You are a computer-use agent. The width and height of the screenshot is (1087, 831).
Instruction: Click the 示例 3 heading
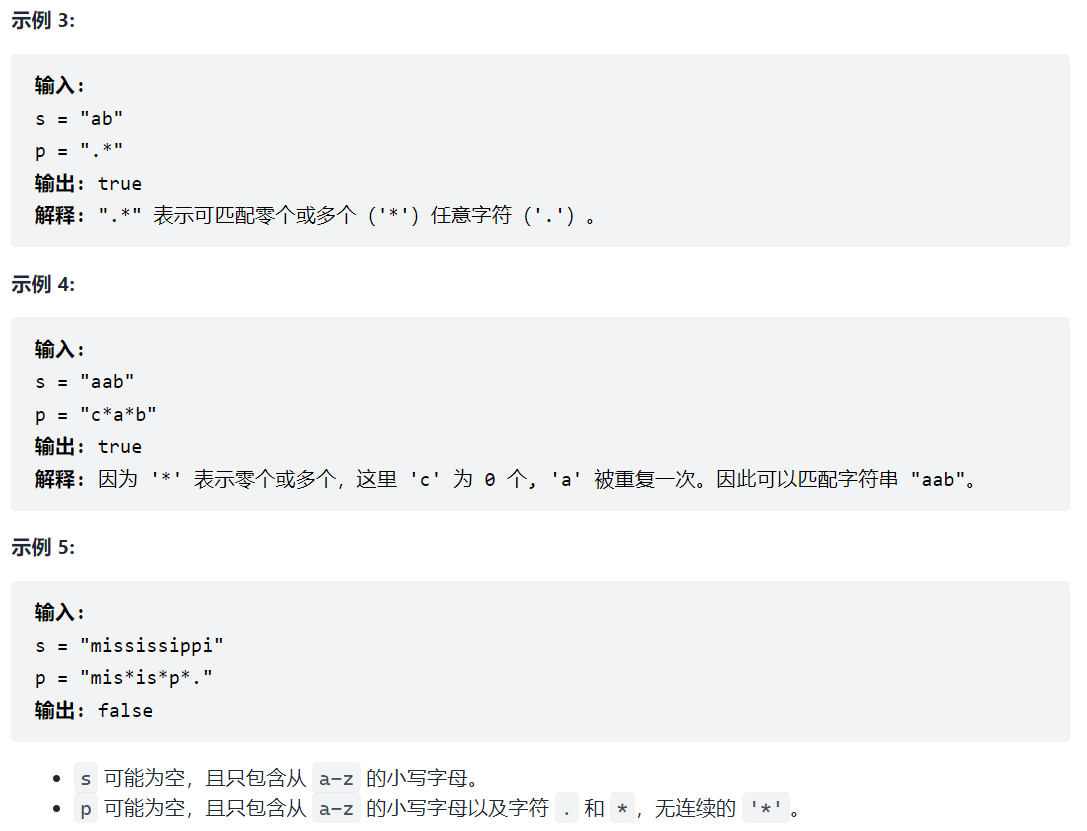43,21
